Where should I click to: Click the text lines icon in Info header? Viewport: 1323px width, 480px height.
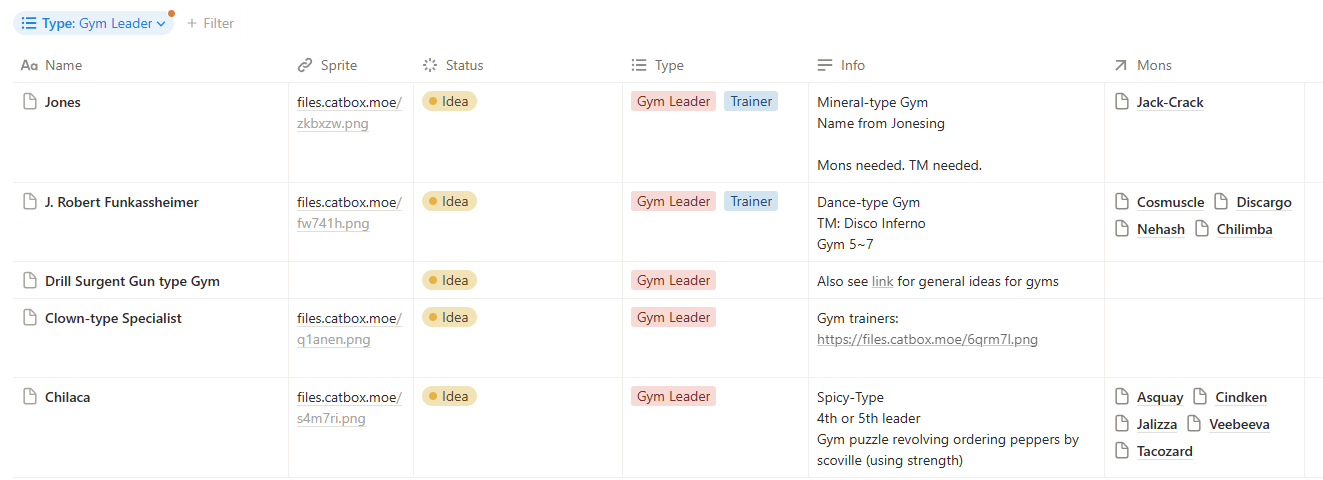[825, 65]
